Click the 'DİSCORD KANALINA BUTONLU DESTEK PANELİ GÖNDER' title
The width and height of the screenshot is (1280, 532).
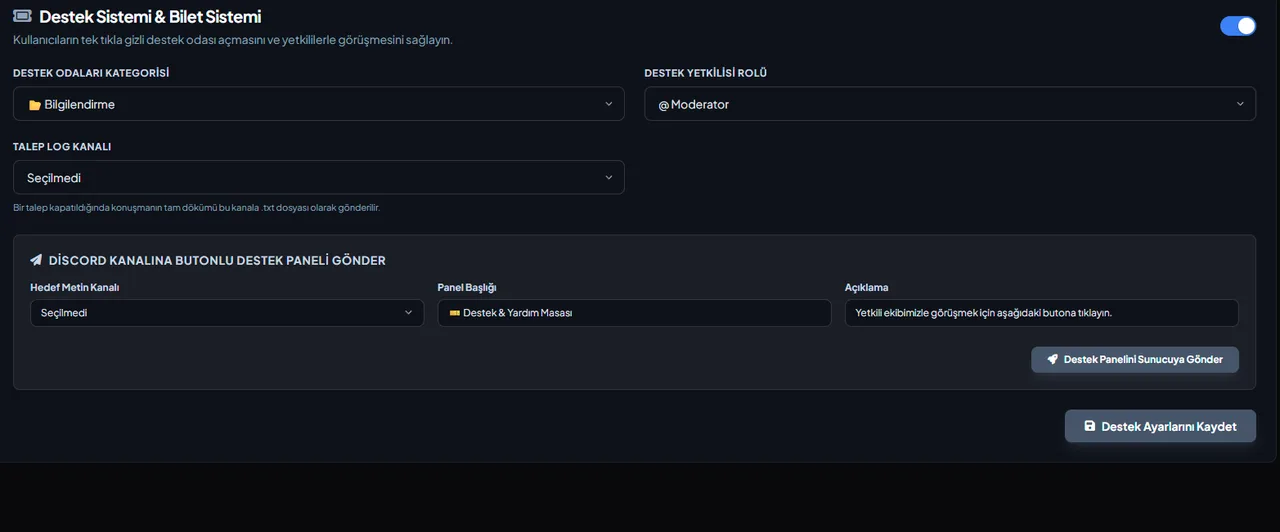[x=217, y=260]
